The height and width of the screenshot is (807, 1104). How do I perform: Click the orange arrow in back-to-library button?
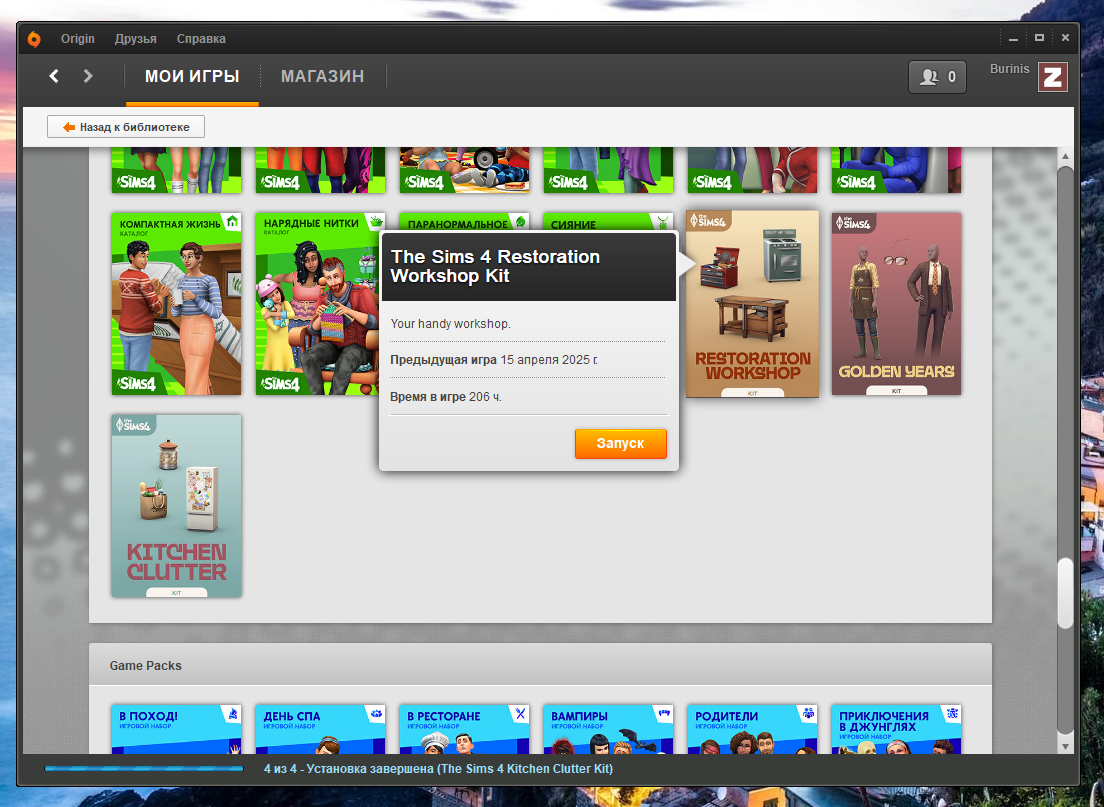point(69,127)
